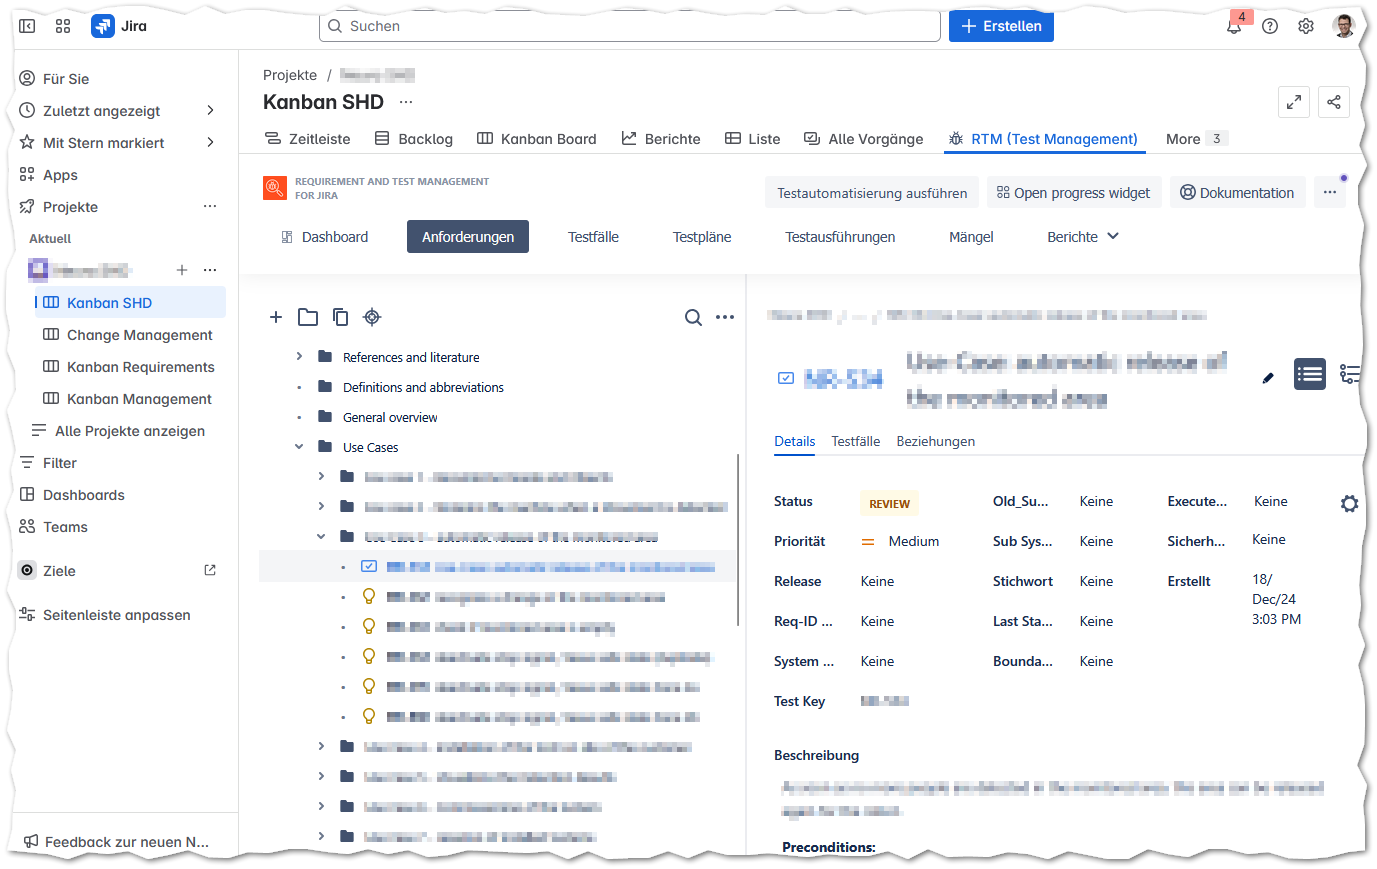Open the Zeitleiste tab
Image resolution: width=1377 pixels, height=869 pixels.
click(x=308, y=139)
